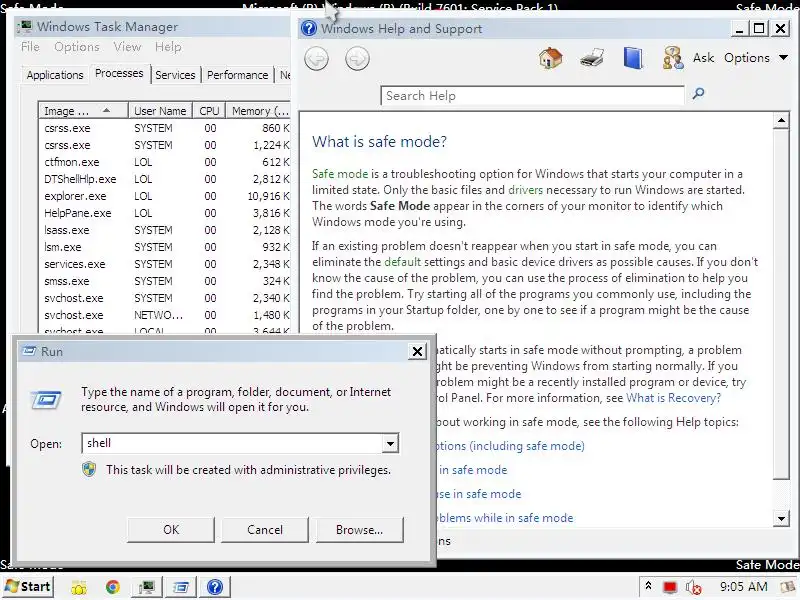Click the Ask text button
This screenshot has height=600, width=800.
[703, 58]
